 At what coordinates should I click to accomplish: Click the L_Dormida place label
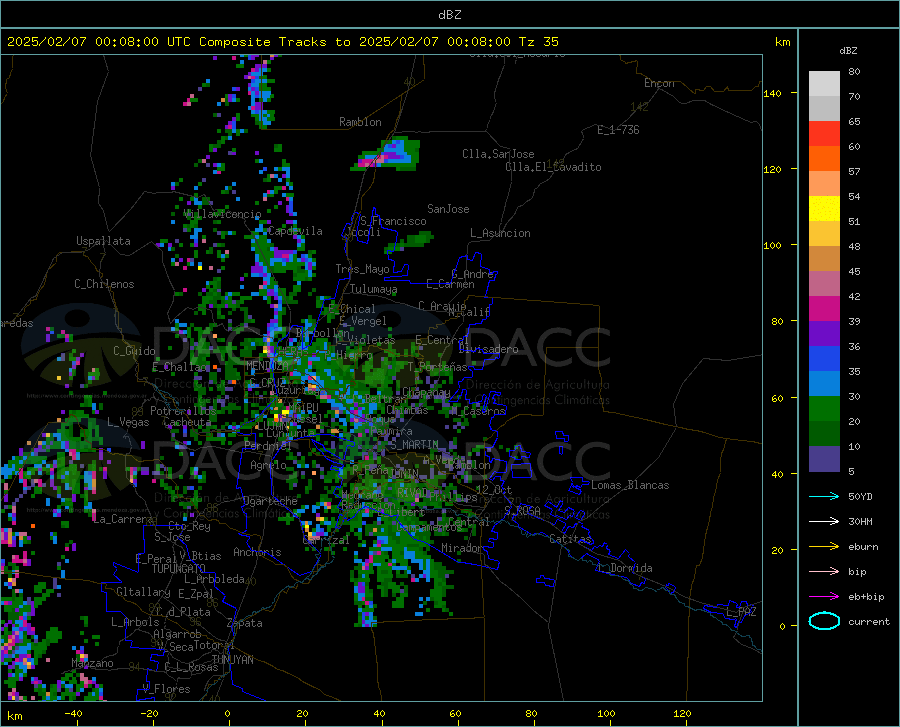624,568
